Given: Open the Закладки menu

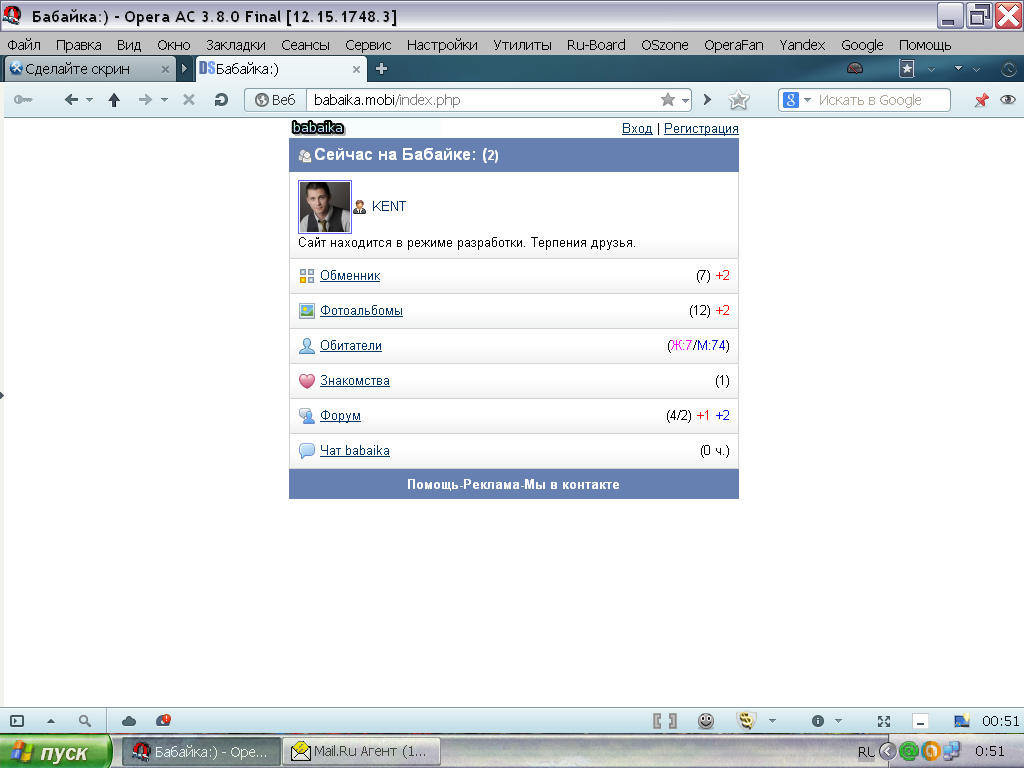Looking at the screenshot, I should tap(236, 45).
